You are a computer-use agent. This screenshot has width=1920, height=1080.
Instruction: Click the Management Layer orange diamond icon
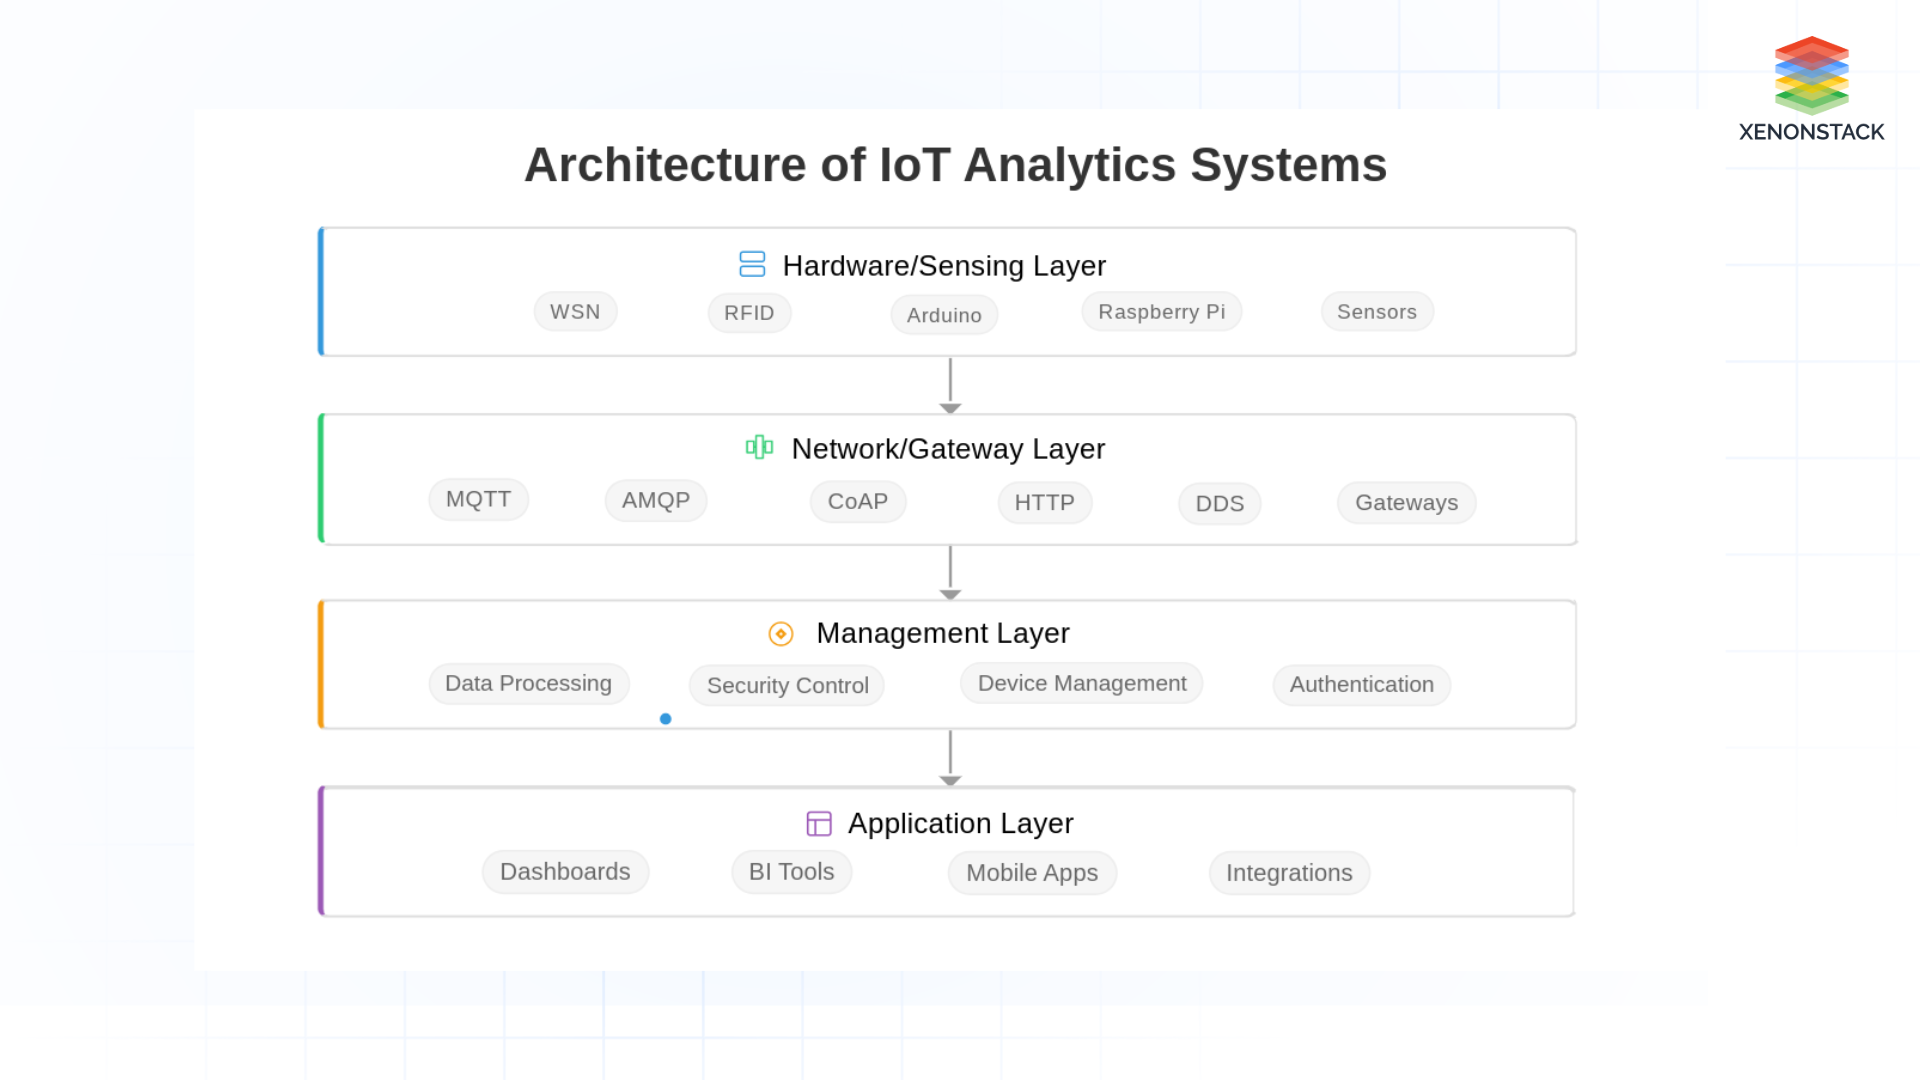[780, 633]
